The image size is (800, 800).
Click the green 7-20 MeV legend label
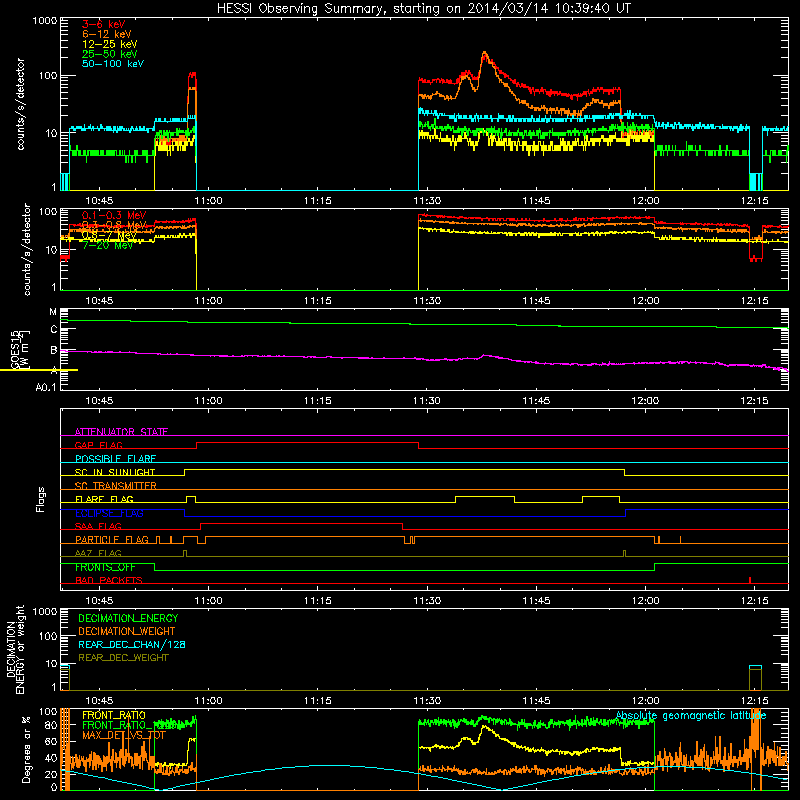(107, 245)
